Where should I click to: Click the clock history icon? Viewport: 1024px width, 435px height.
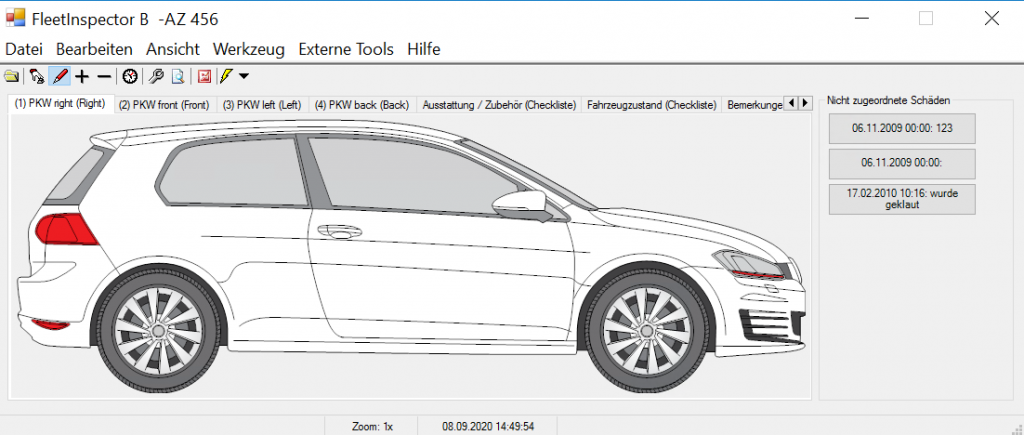pyautogui.click(x=130, y=77)
